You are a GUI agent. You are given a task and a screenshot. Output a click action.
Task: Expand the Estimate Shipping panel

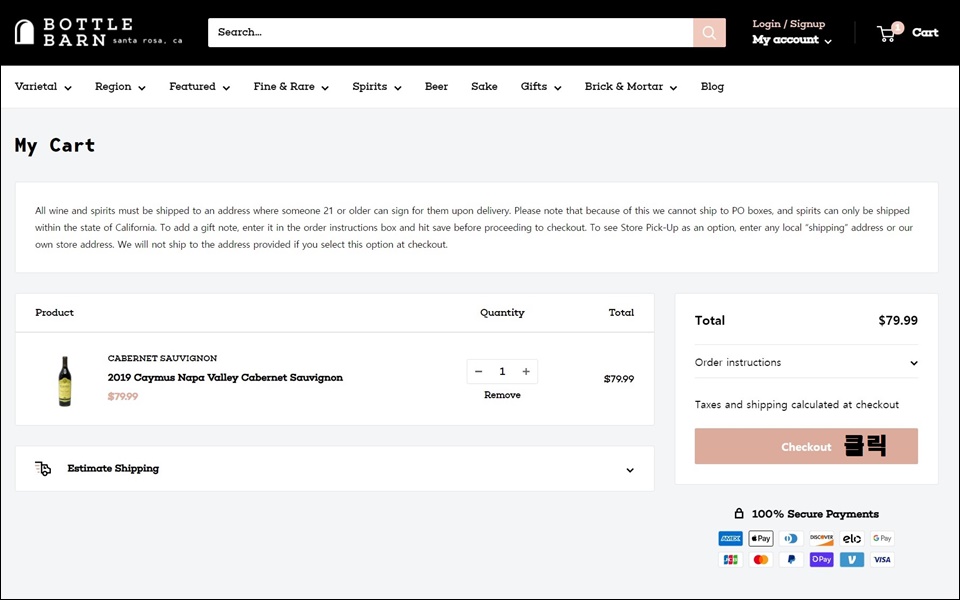[334, 469]
